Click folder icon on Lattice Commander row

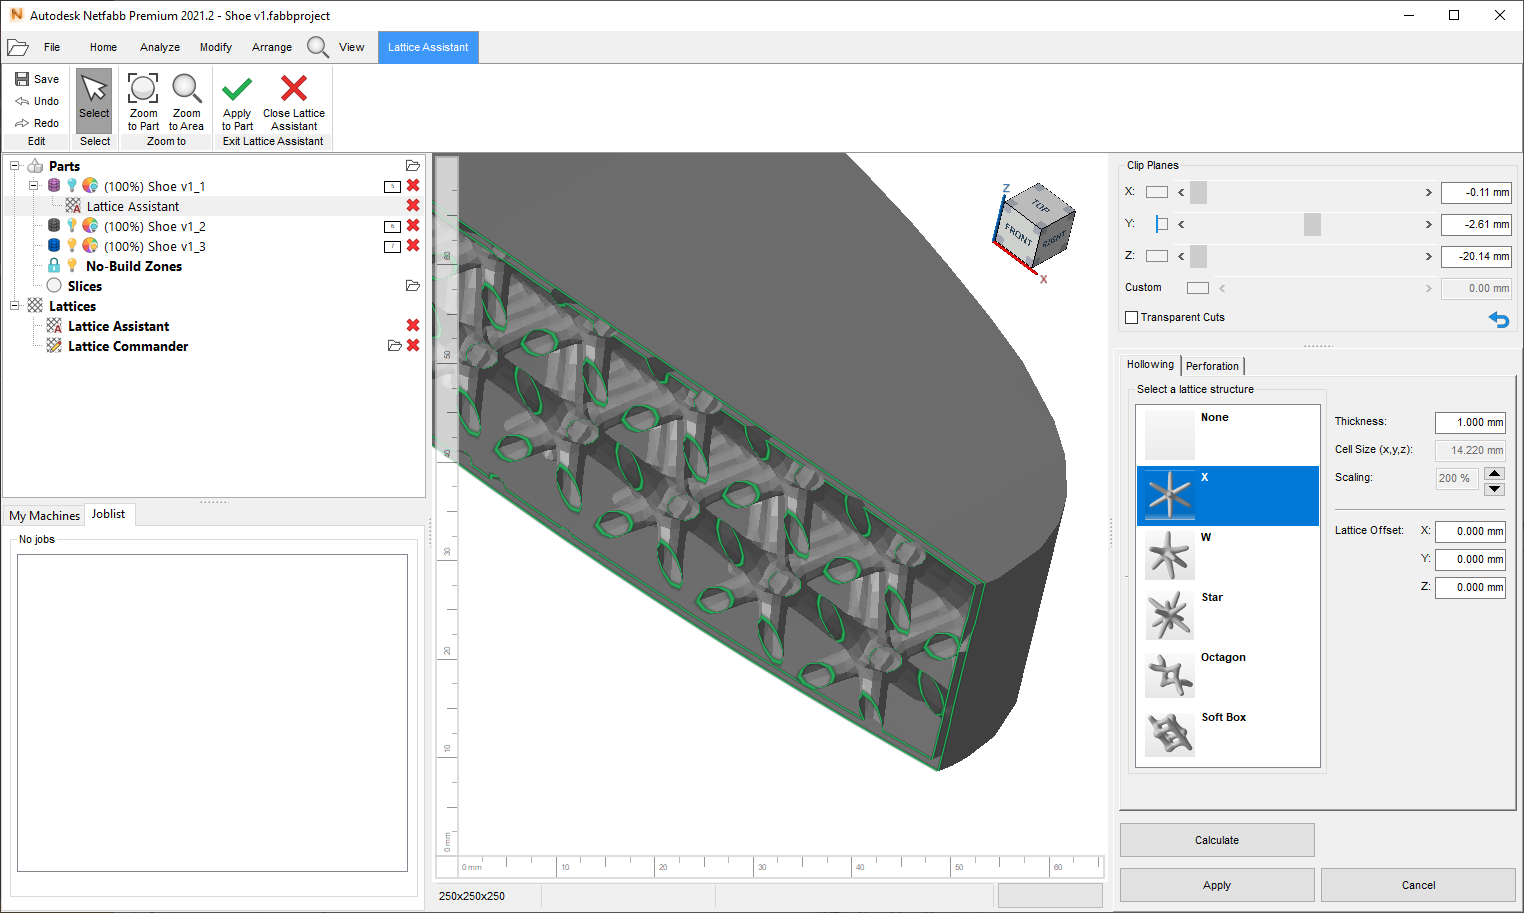(x=394, y=345)
